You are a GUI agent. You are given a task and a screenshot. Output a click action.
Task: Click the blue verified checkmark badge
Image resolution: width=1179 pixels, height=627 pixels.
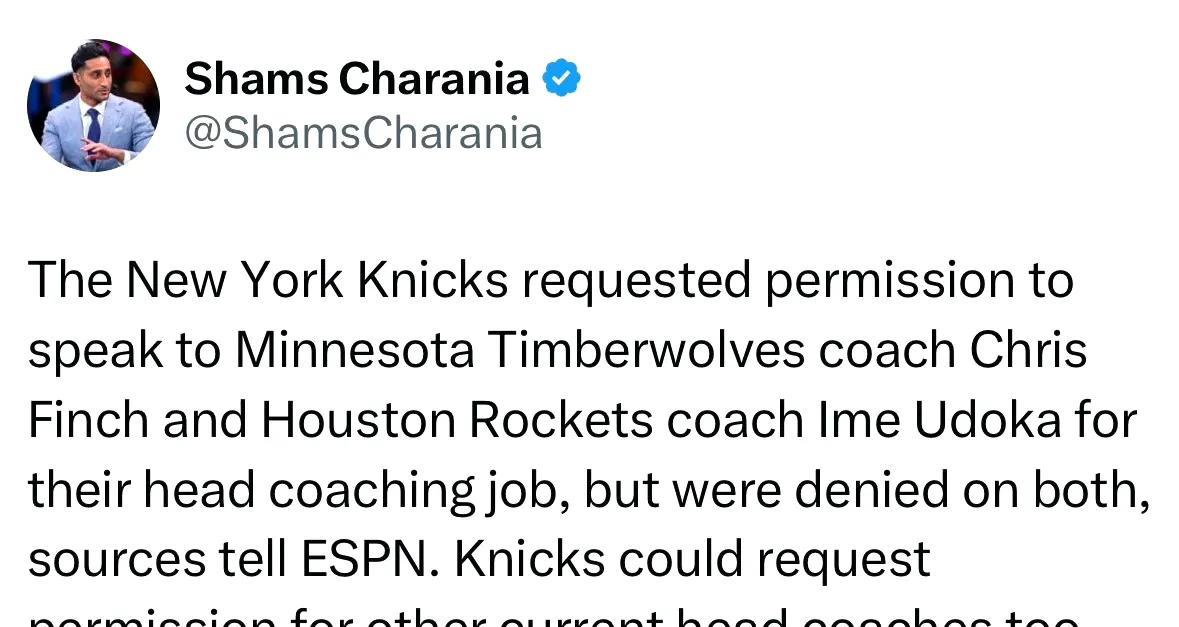561,78
